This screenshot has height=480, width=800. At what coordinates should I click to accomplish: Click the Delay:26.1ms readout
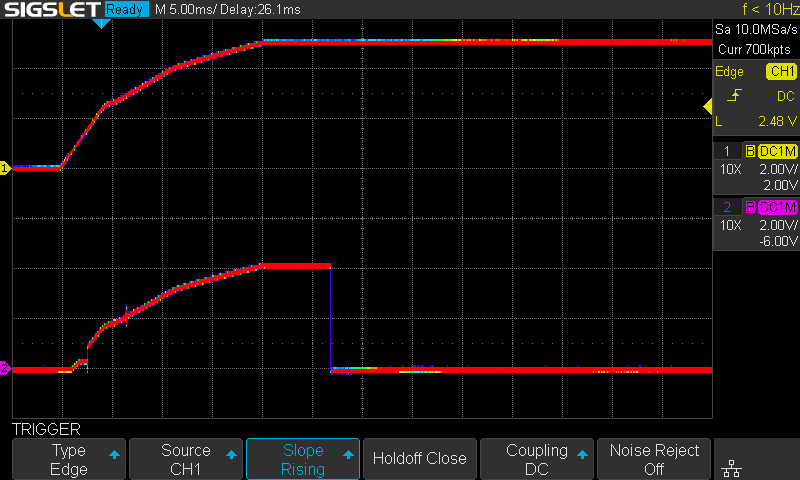pos(260,9)
